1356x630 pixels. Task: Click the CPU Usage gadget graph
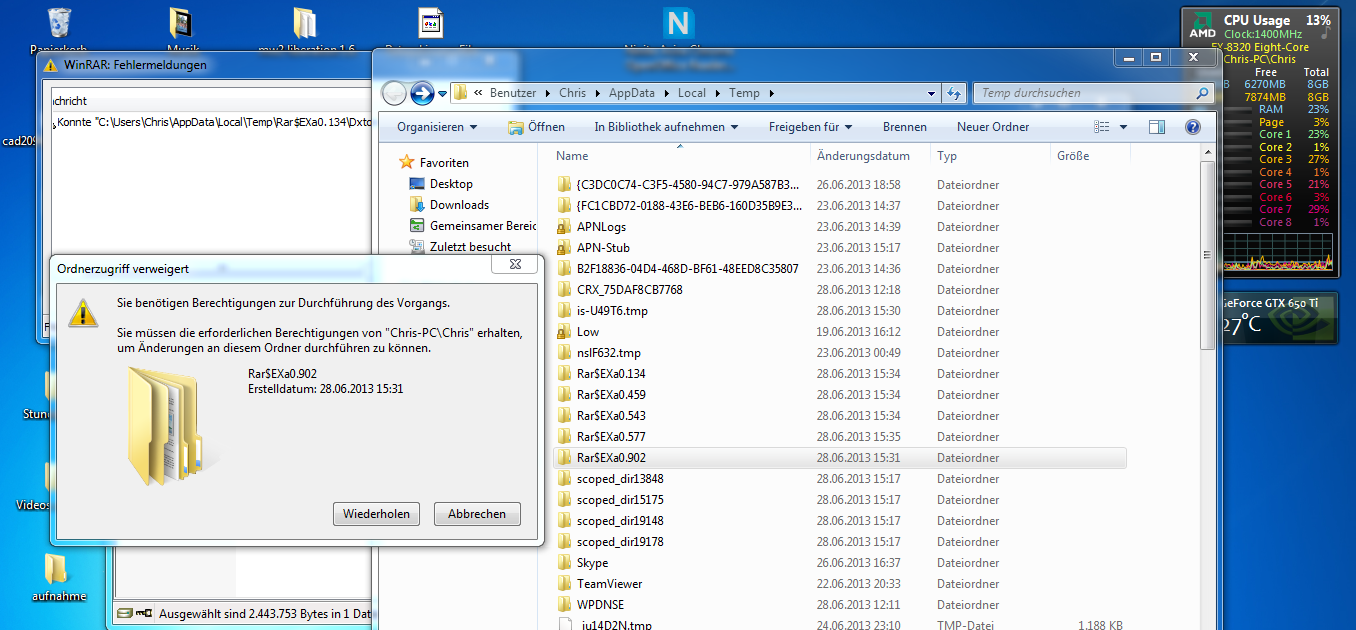point(1279,252)
